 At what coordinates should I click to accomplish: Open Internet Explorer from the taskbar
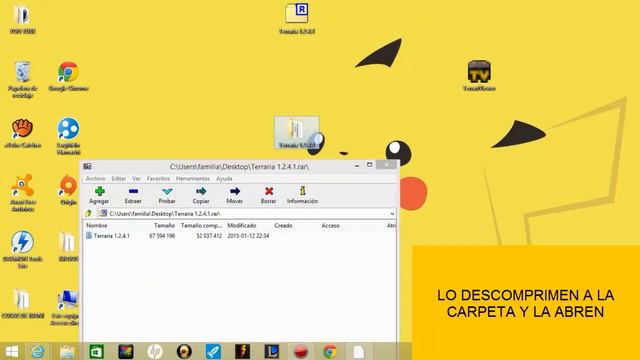[38, 351]
